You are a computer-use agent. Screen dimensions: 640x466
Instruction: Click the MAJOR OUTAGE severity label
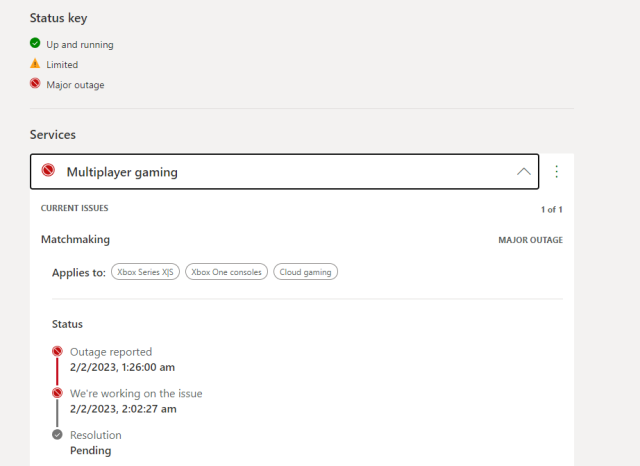[x=530, y=241]
